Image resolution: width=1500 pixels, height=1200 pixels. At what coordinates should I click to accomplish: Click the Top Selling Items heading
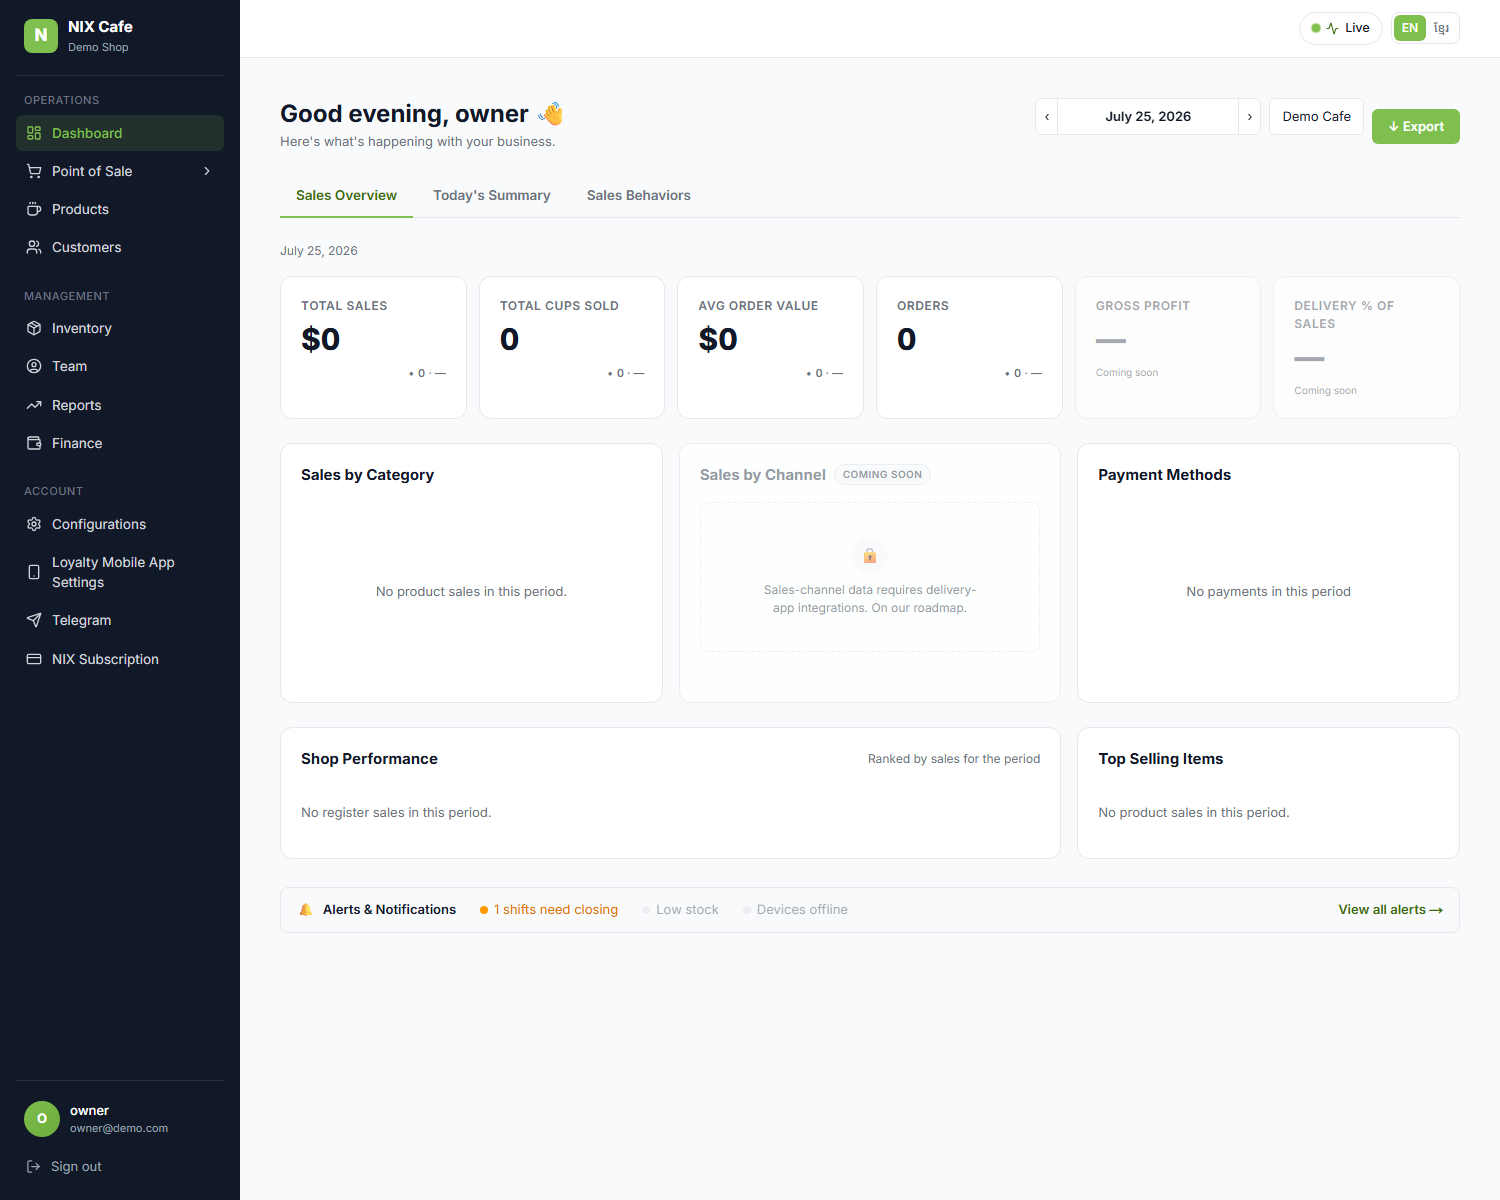click(1160, 759)
